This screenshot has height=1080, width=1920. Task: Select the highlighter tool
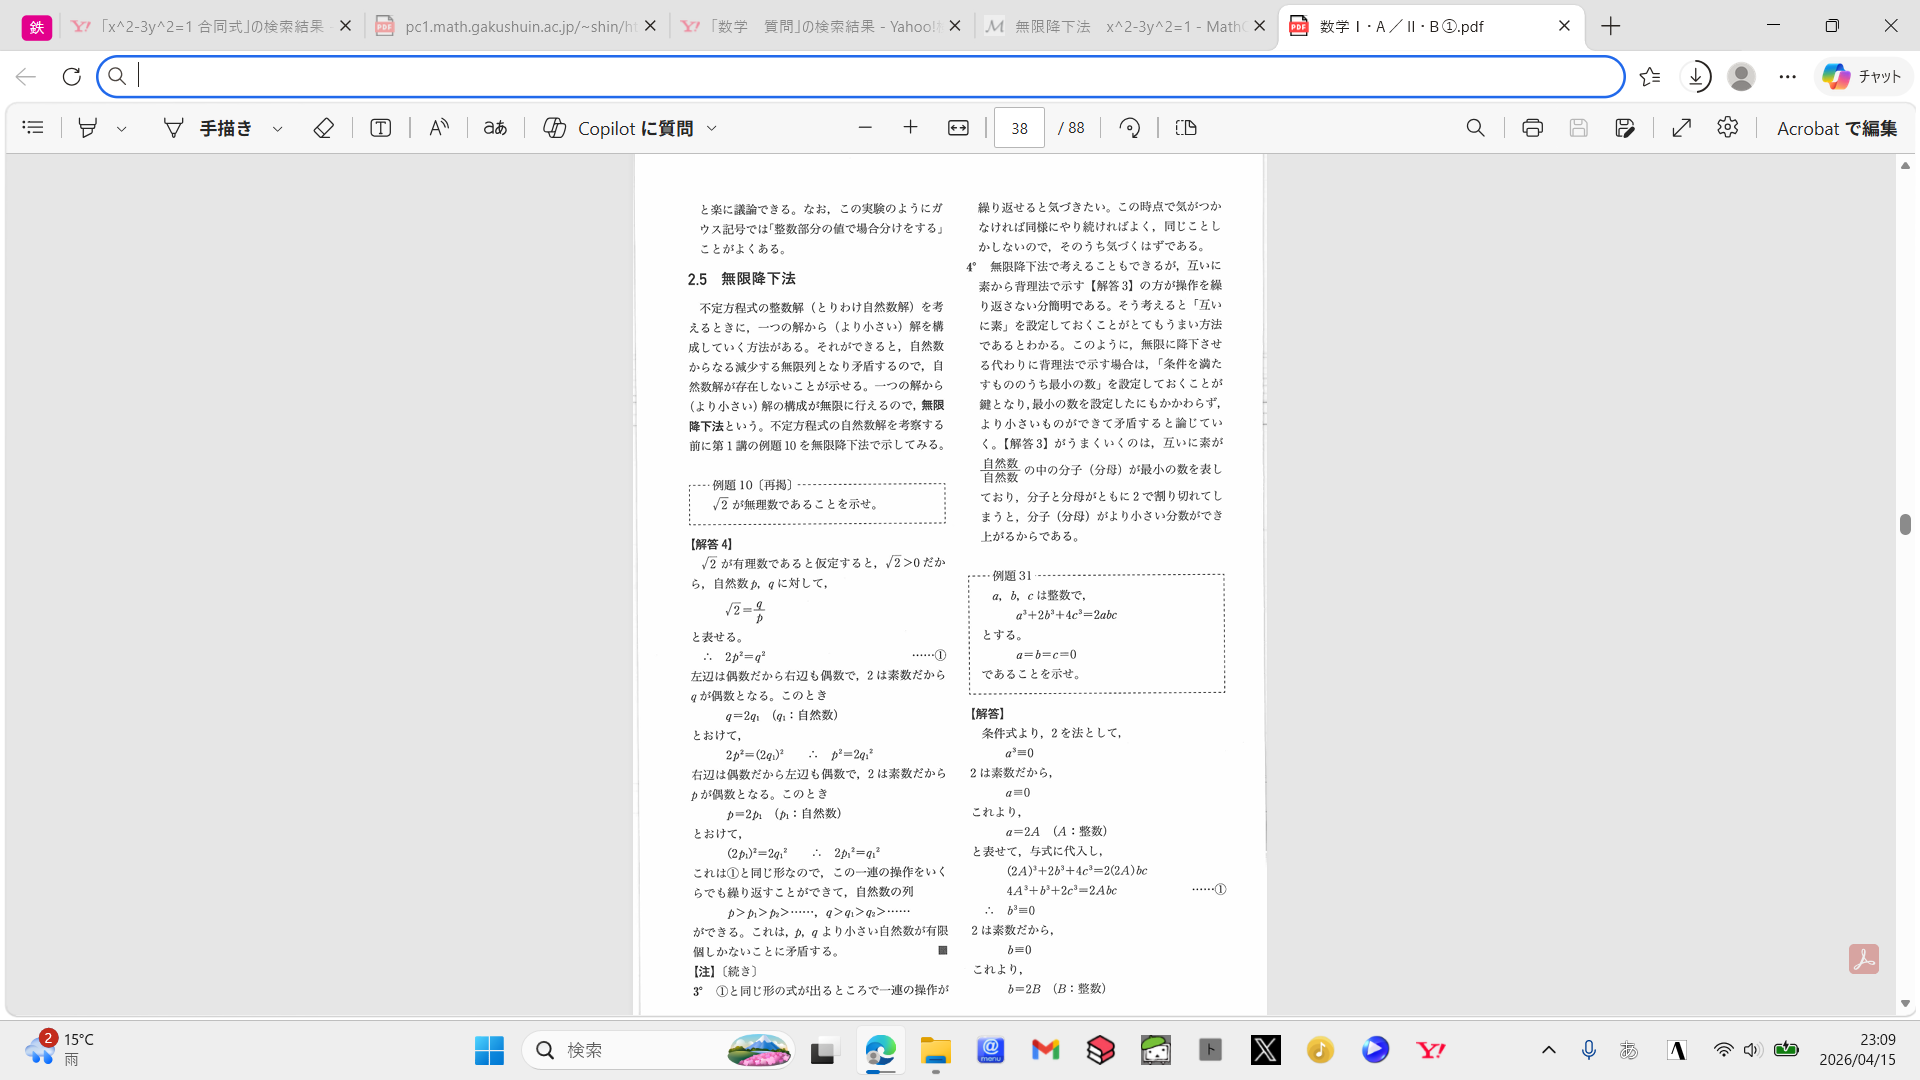88,128
